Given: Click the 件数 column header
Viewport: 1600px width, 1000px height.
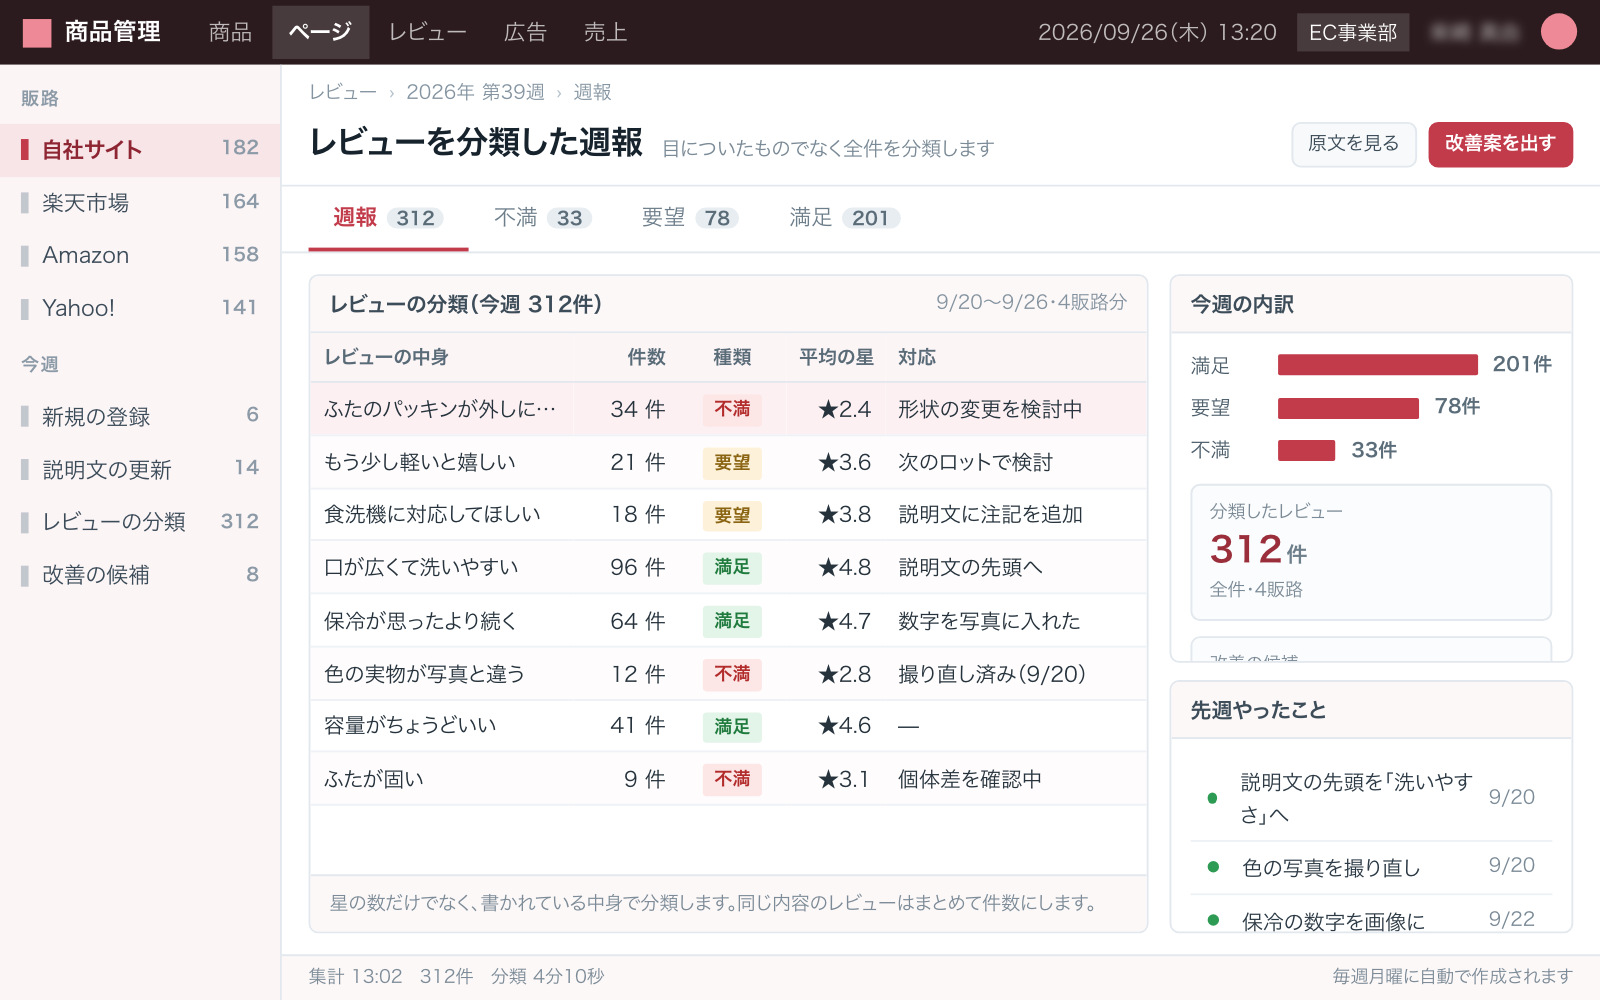Looking at the screenshot, I should [x=646, y=357].
